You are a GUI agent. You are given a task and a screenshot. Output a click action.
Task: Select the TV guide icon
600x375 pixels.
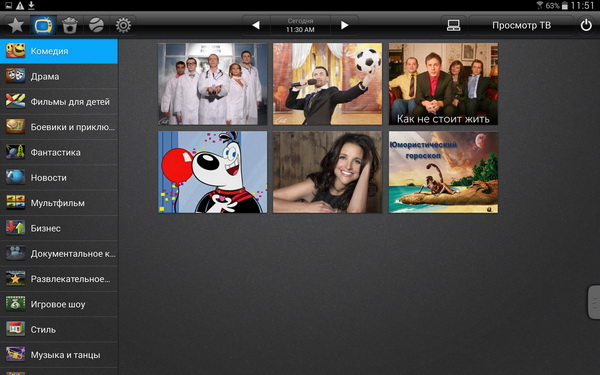coord(43,25)
